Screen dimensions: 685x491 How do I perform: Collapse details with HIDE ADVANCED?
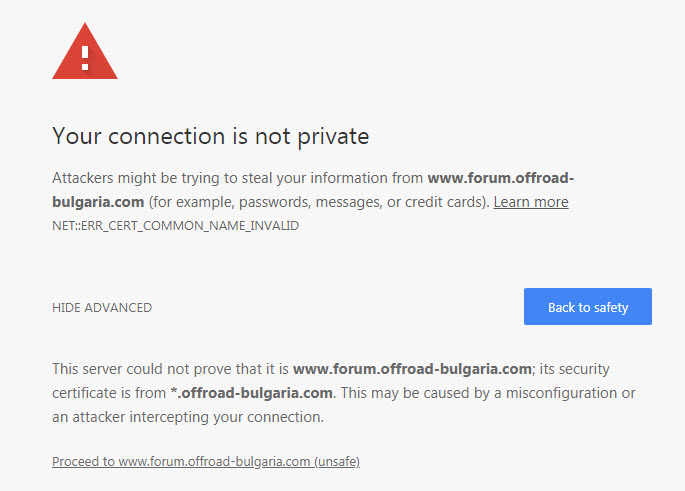pyautogui.click(x=102, y=308)
